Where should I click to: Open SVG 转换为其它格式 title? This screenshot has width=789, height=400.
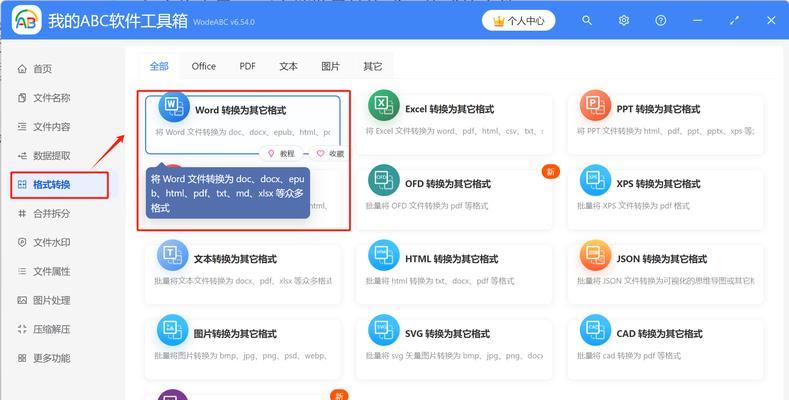click(x=447, y=334)
